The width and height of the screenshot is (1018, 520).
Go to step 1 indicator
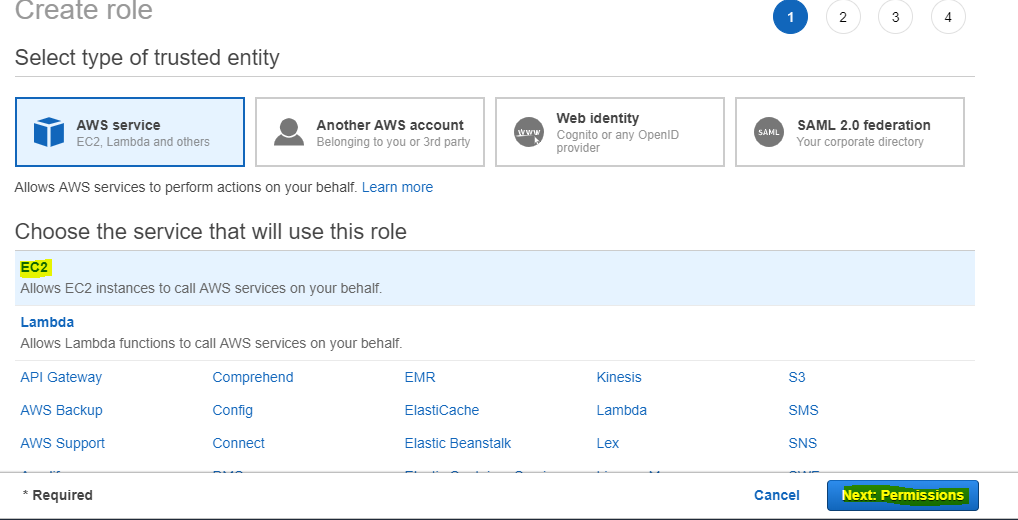coord(790,17)
